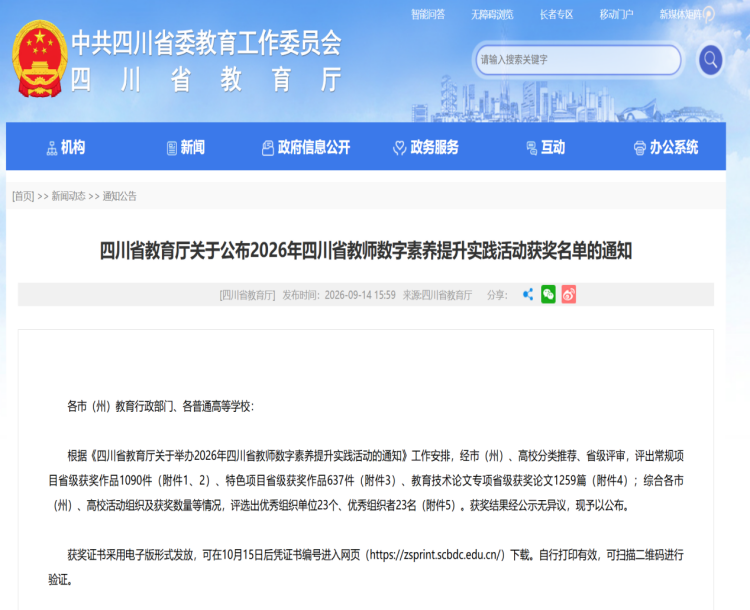750x610 pixels.
Task: Open the 互动 navigation item
Action: tap(546, 147)
